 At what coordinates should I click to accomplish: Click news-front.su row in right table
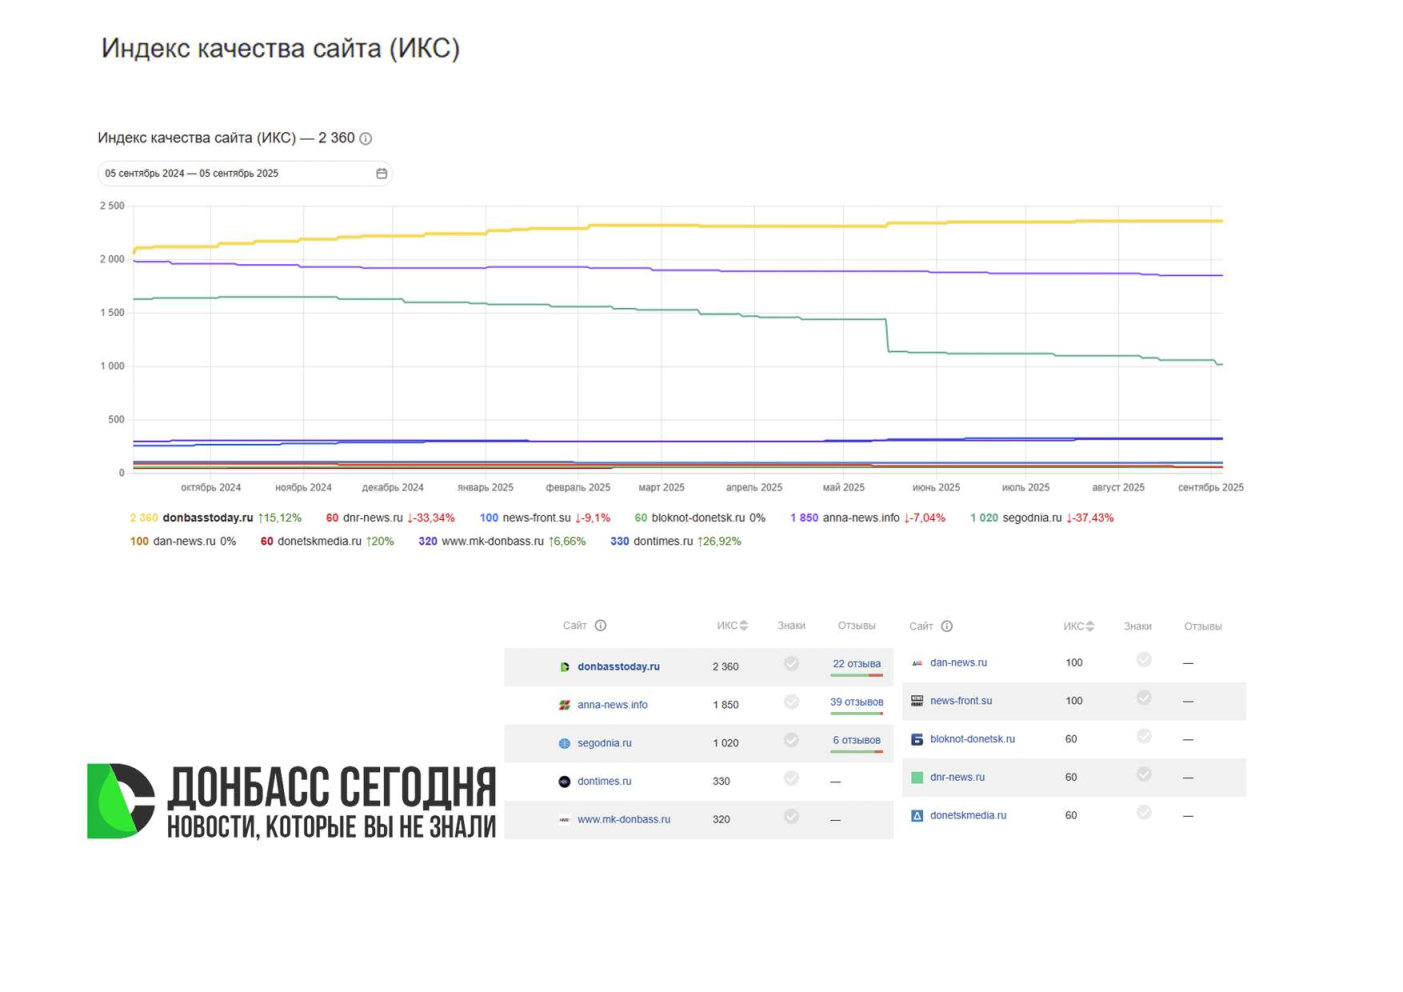click(1073, 701)
